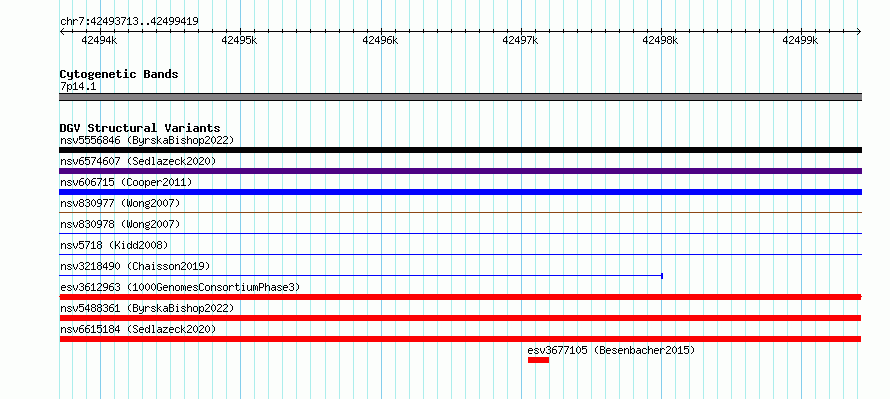Click the DGV Structural Variants track title
890x399 pixels.
[x=140, y=128]
